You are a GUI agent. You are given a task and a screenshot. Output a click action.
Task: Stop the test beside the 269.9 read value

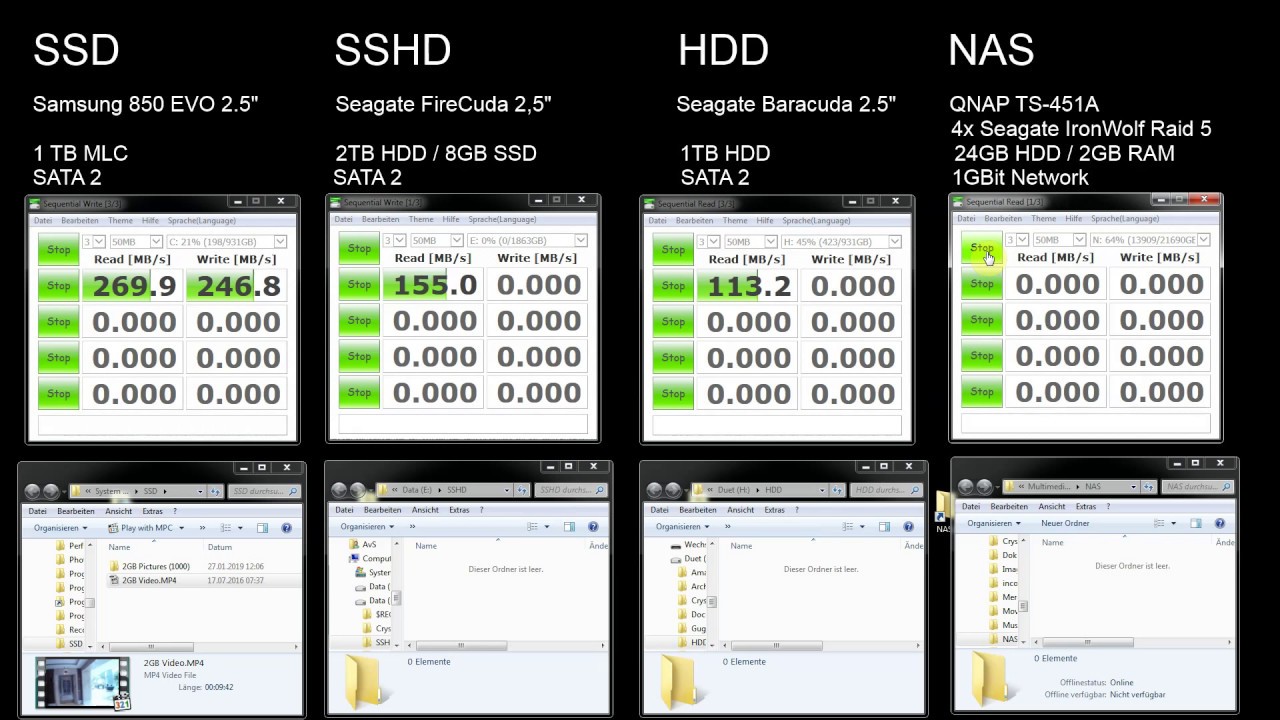[x=59, y=286]
